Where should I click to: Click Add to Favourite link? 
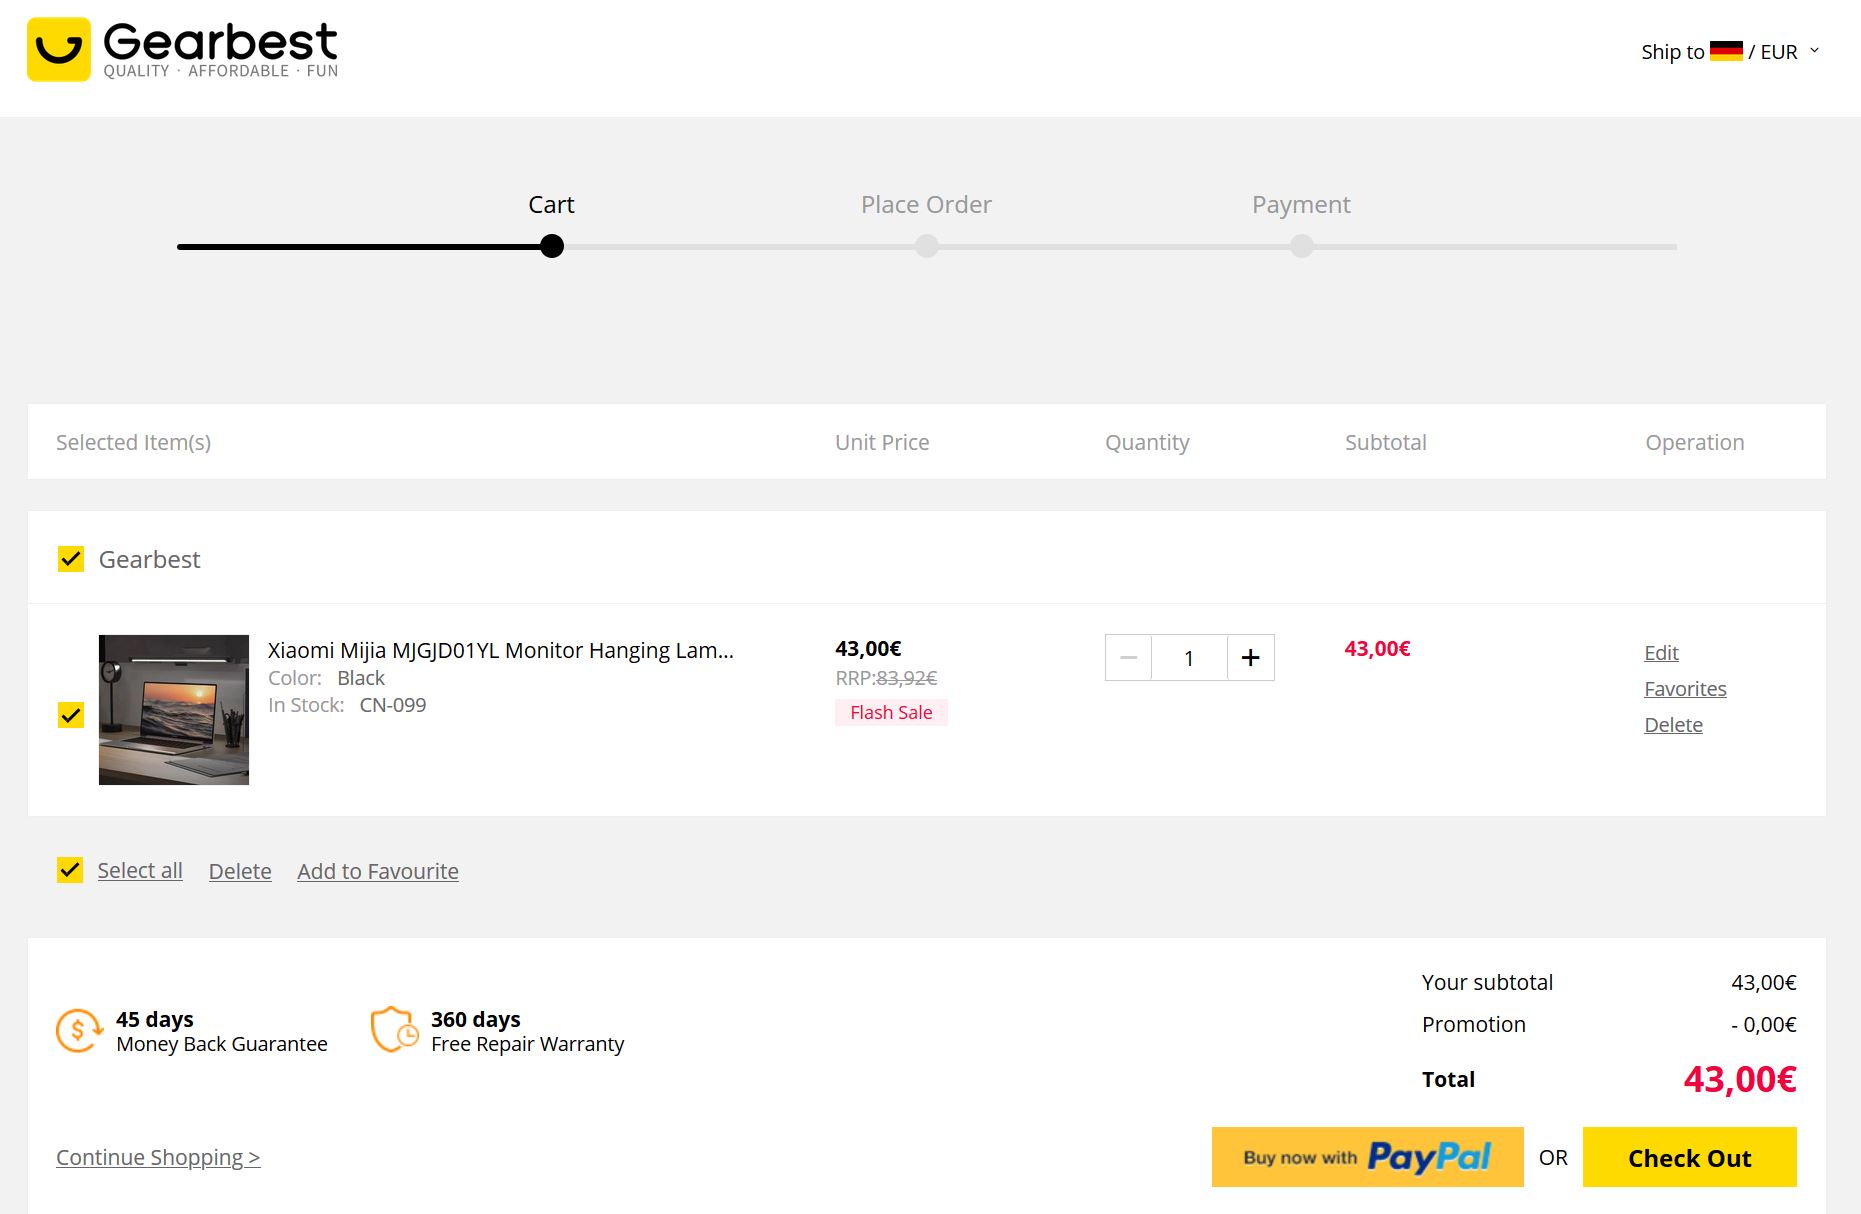tap(378, 871)
